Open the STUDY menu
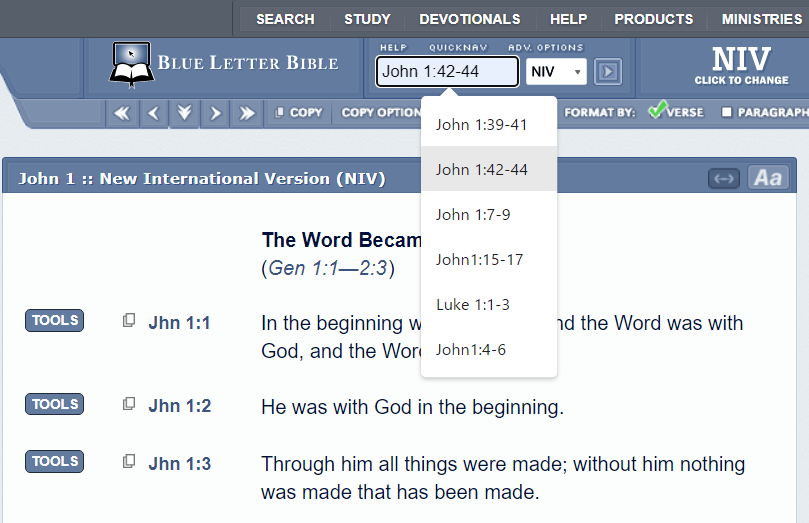 click(367, 19)
